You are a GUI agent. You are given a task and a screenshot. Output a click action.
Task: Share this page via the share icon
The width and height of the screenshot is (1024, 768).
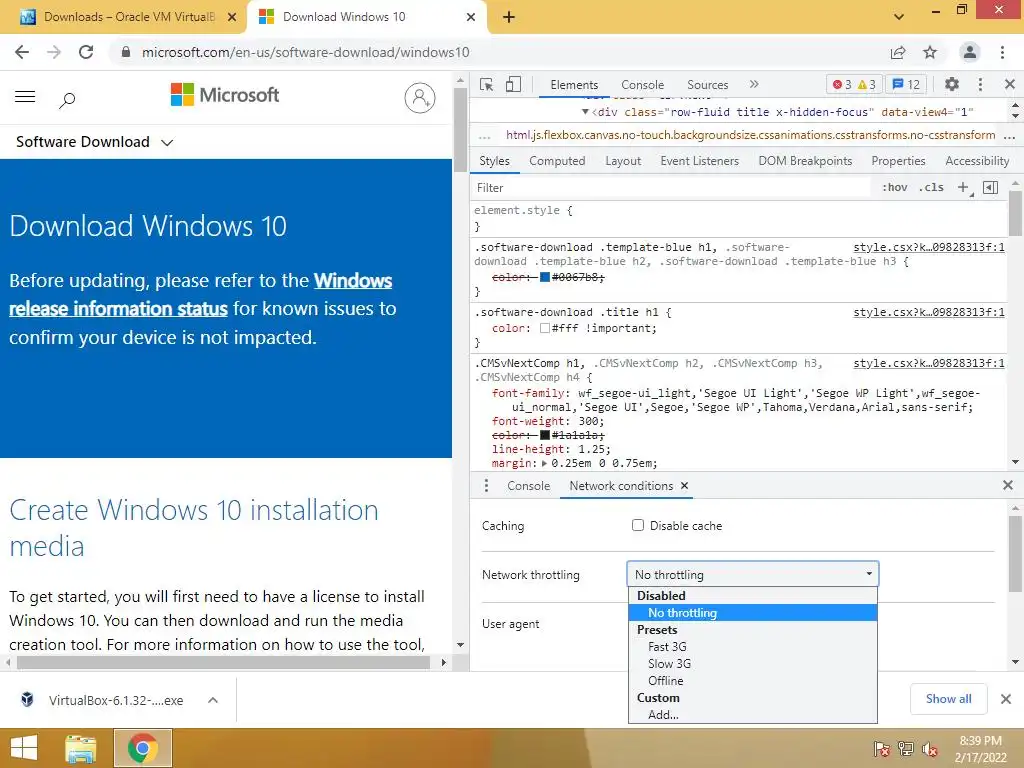pos(898,52)
